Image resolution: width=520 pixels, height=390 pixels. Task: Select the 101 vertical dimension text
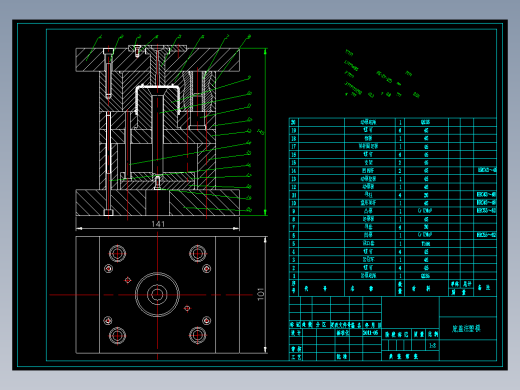[261, 294]
